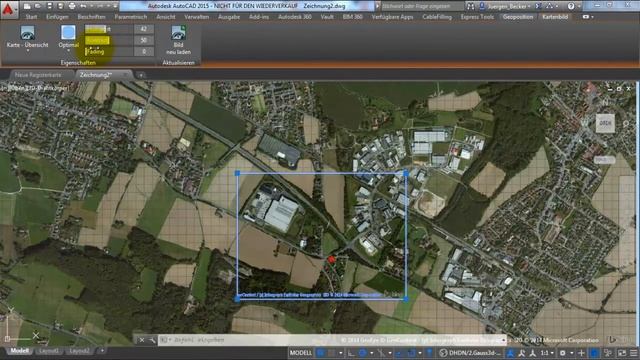Toggle grid display in status bar
The image size is (640, 360).
(x=321, y=353)
